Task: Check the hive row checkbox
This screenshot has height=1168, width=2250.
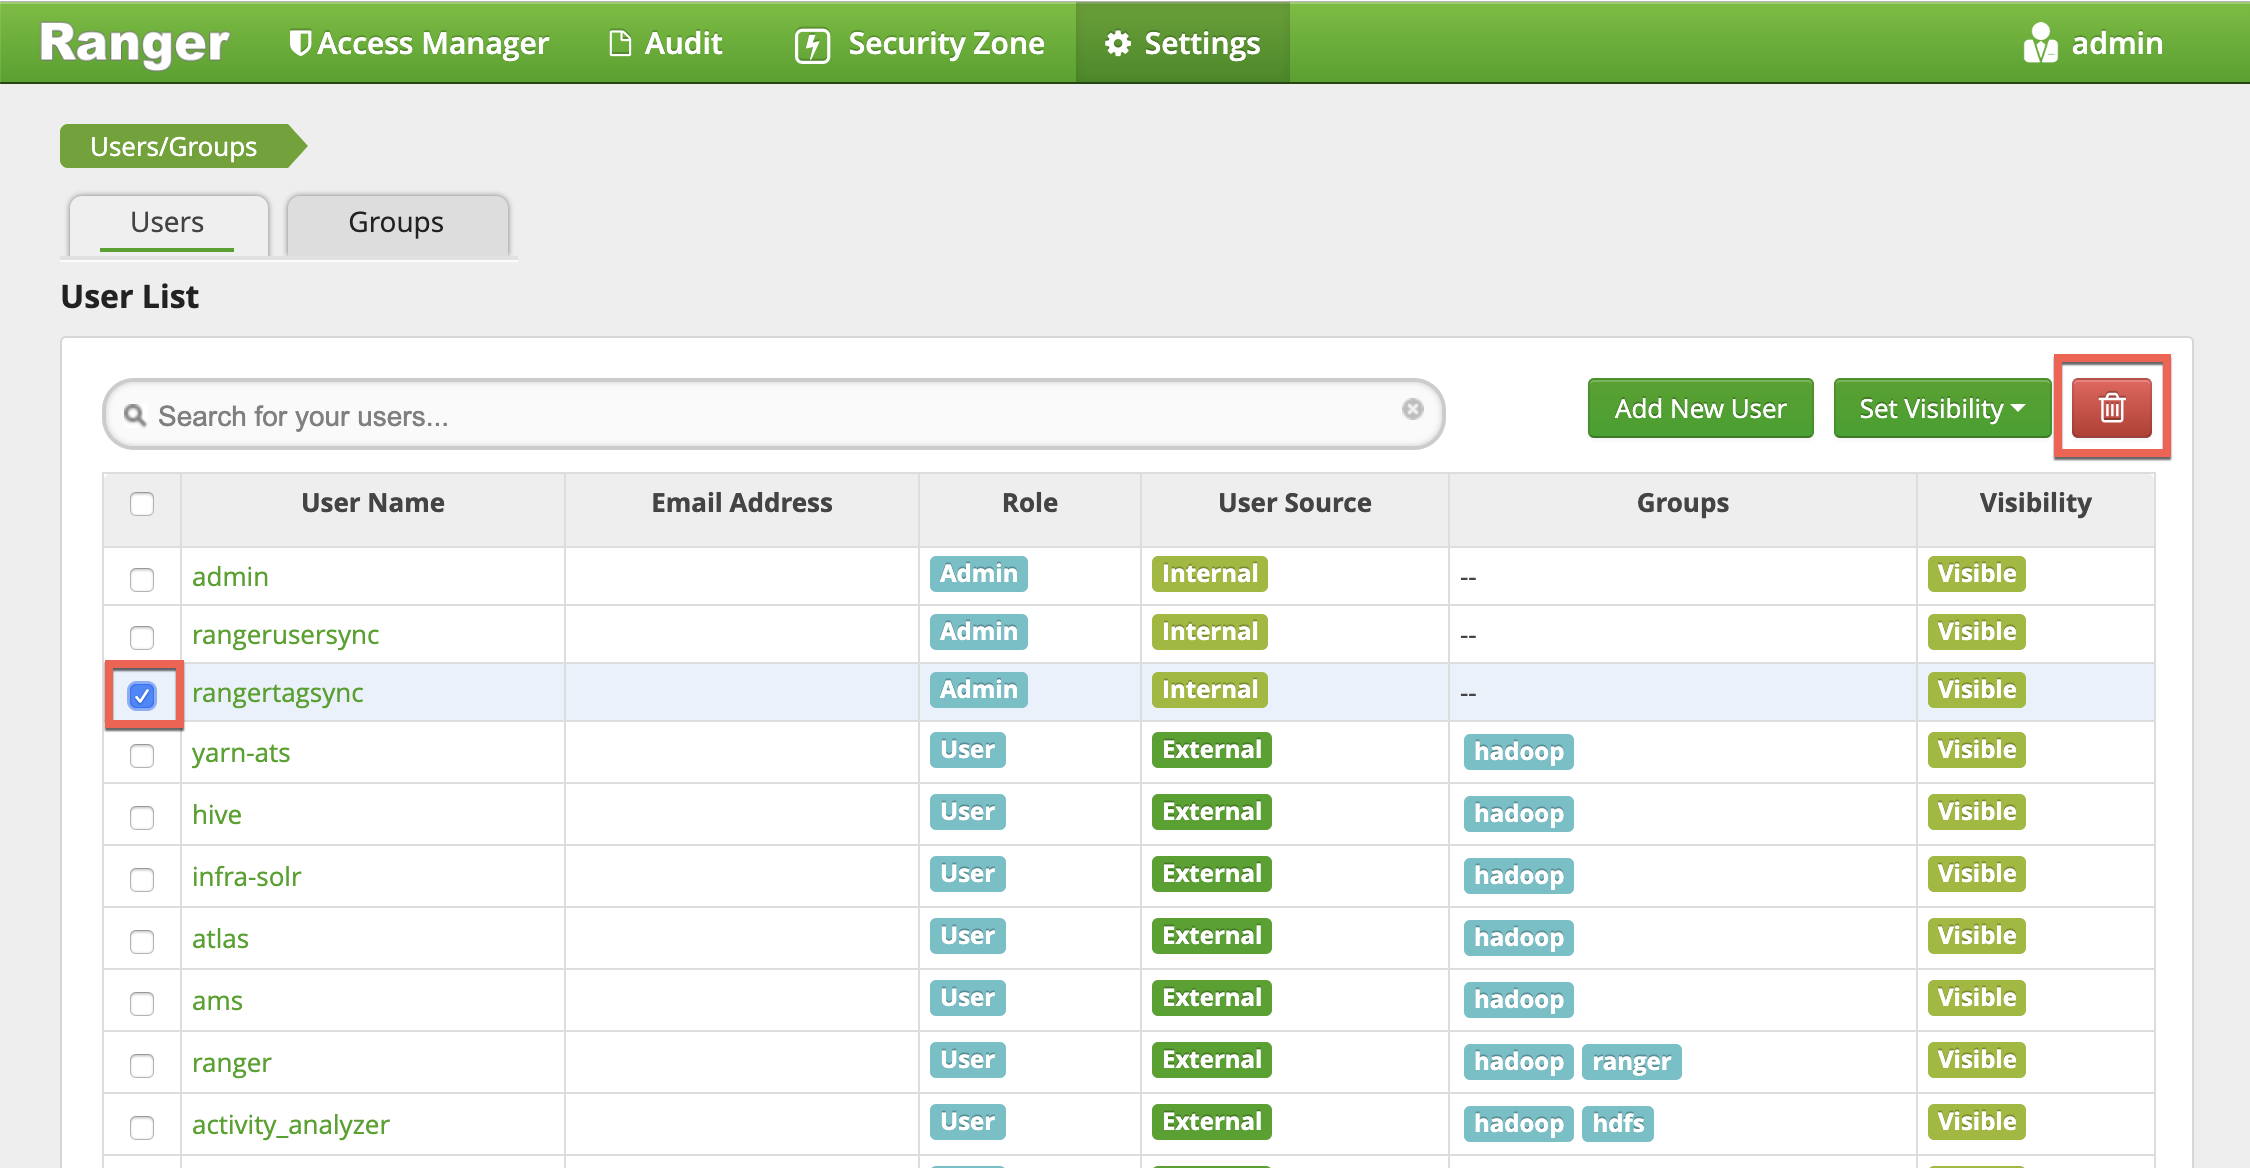Action: (142, 818)
